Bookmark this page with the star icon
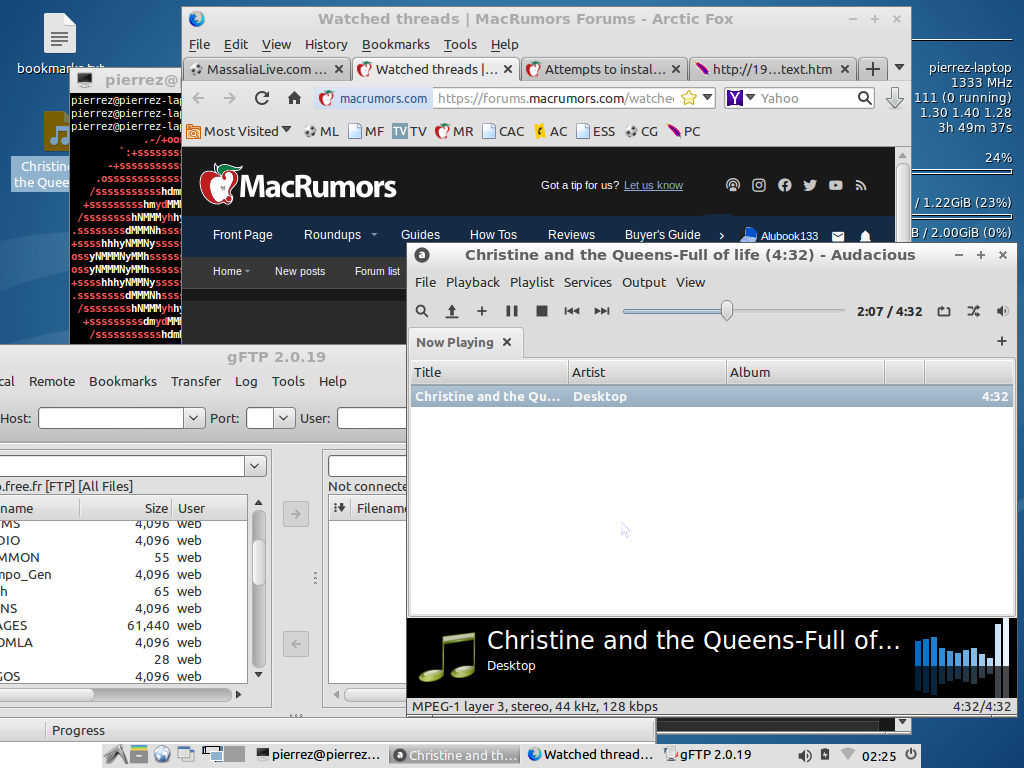Screen dimensions: 1024x768 pos(688,98)
